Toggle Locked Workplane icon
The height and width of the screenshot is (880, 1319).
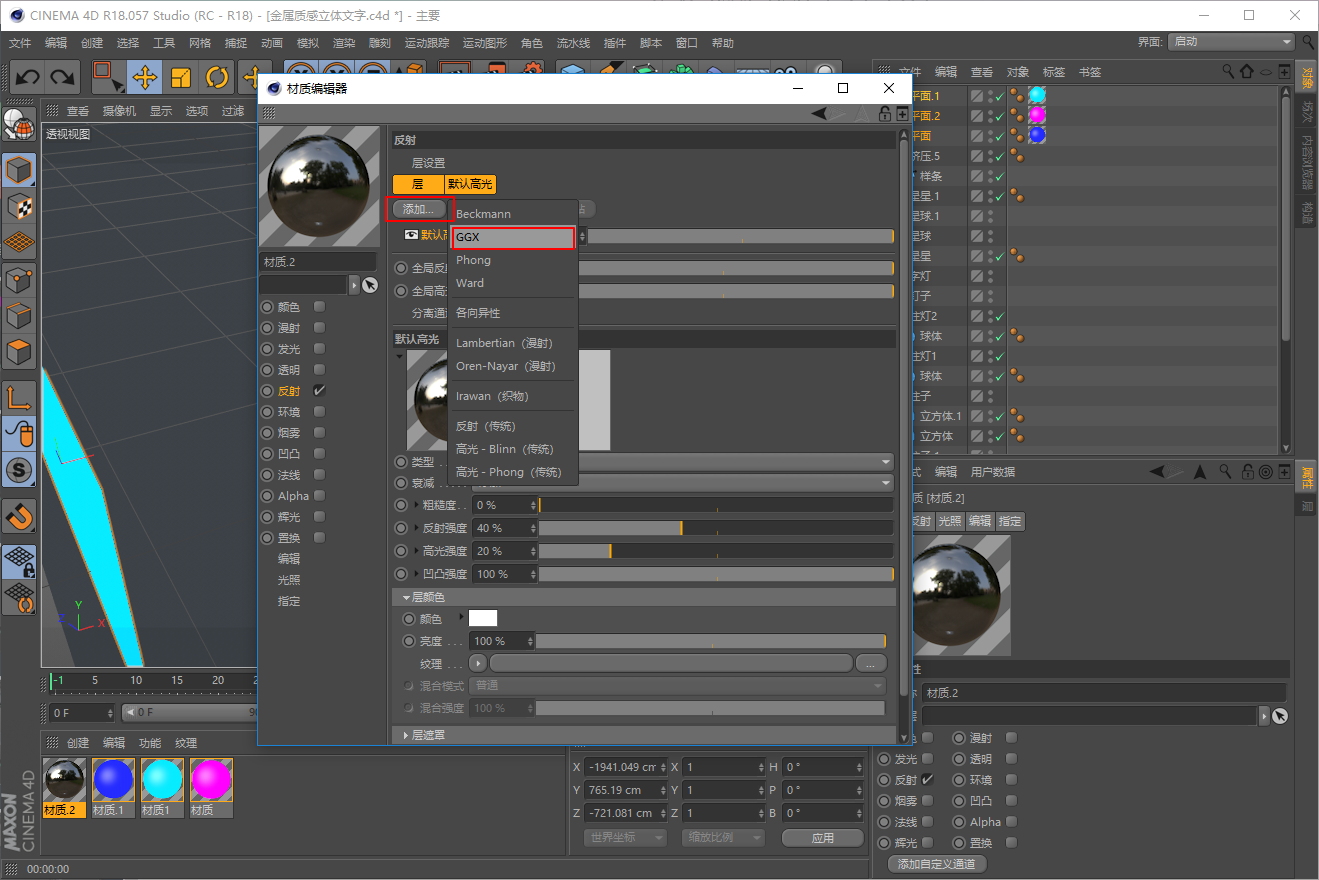[20, 561]
